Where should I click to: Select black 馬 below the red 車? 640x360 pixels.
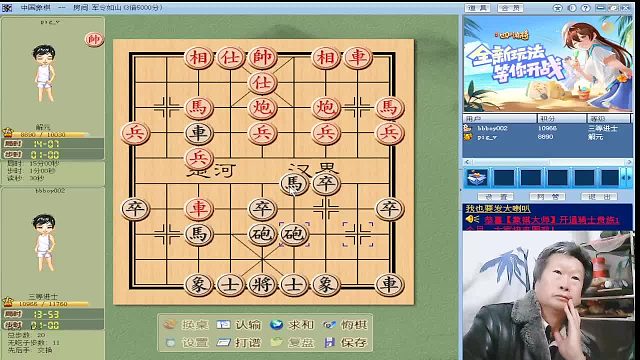click(x=198, y=234)
